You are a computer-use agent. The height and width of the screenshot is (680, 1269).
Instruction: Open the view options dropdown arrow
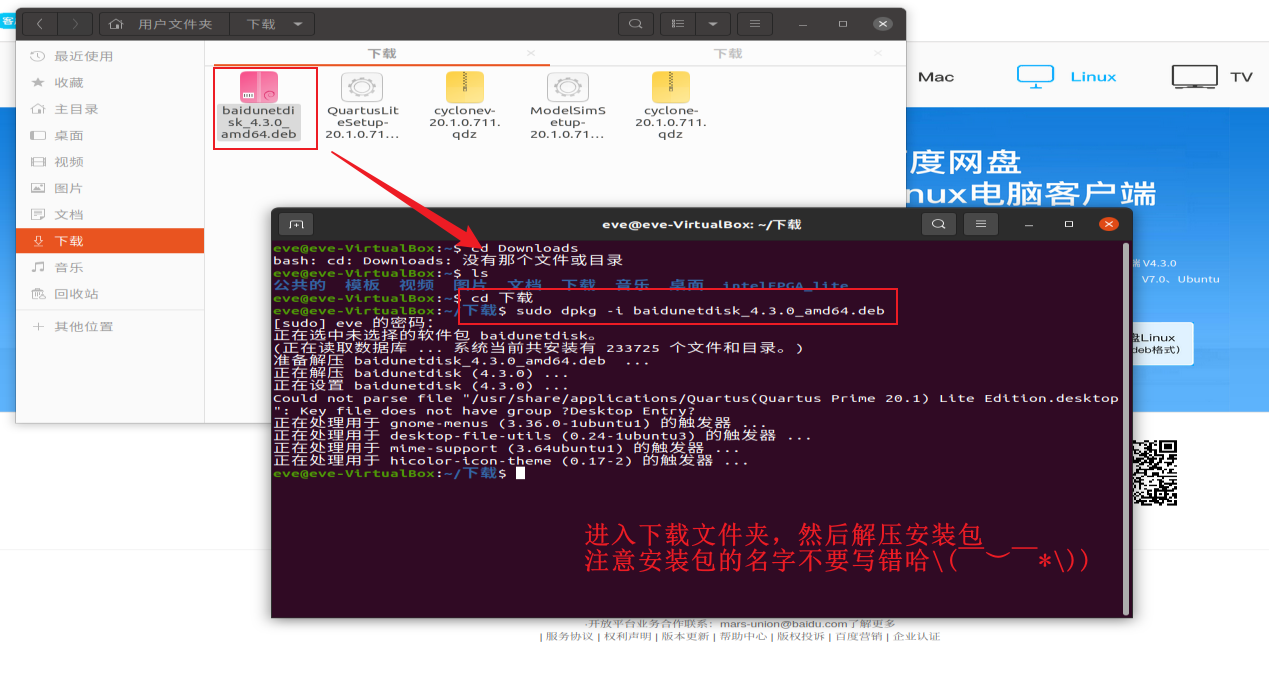pyautogui.click(x=712, y=24)
